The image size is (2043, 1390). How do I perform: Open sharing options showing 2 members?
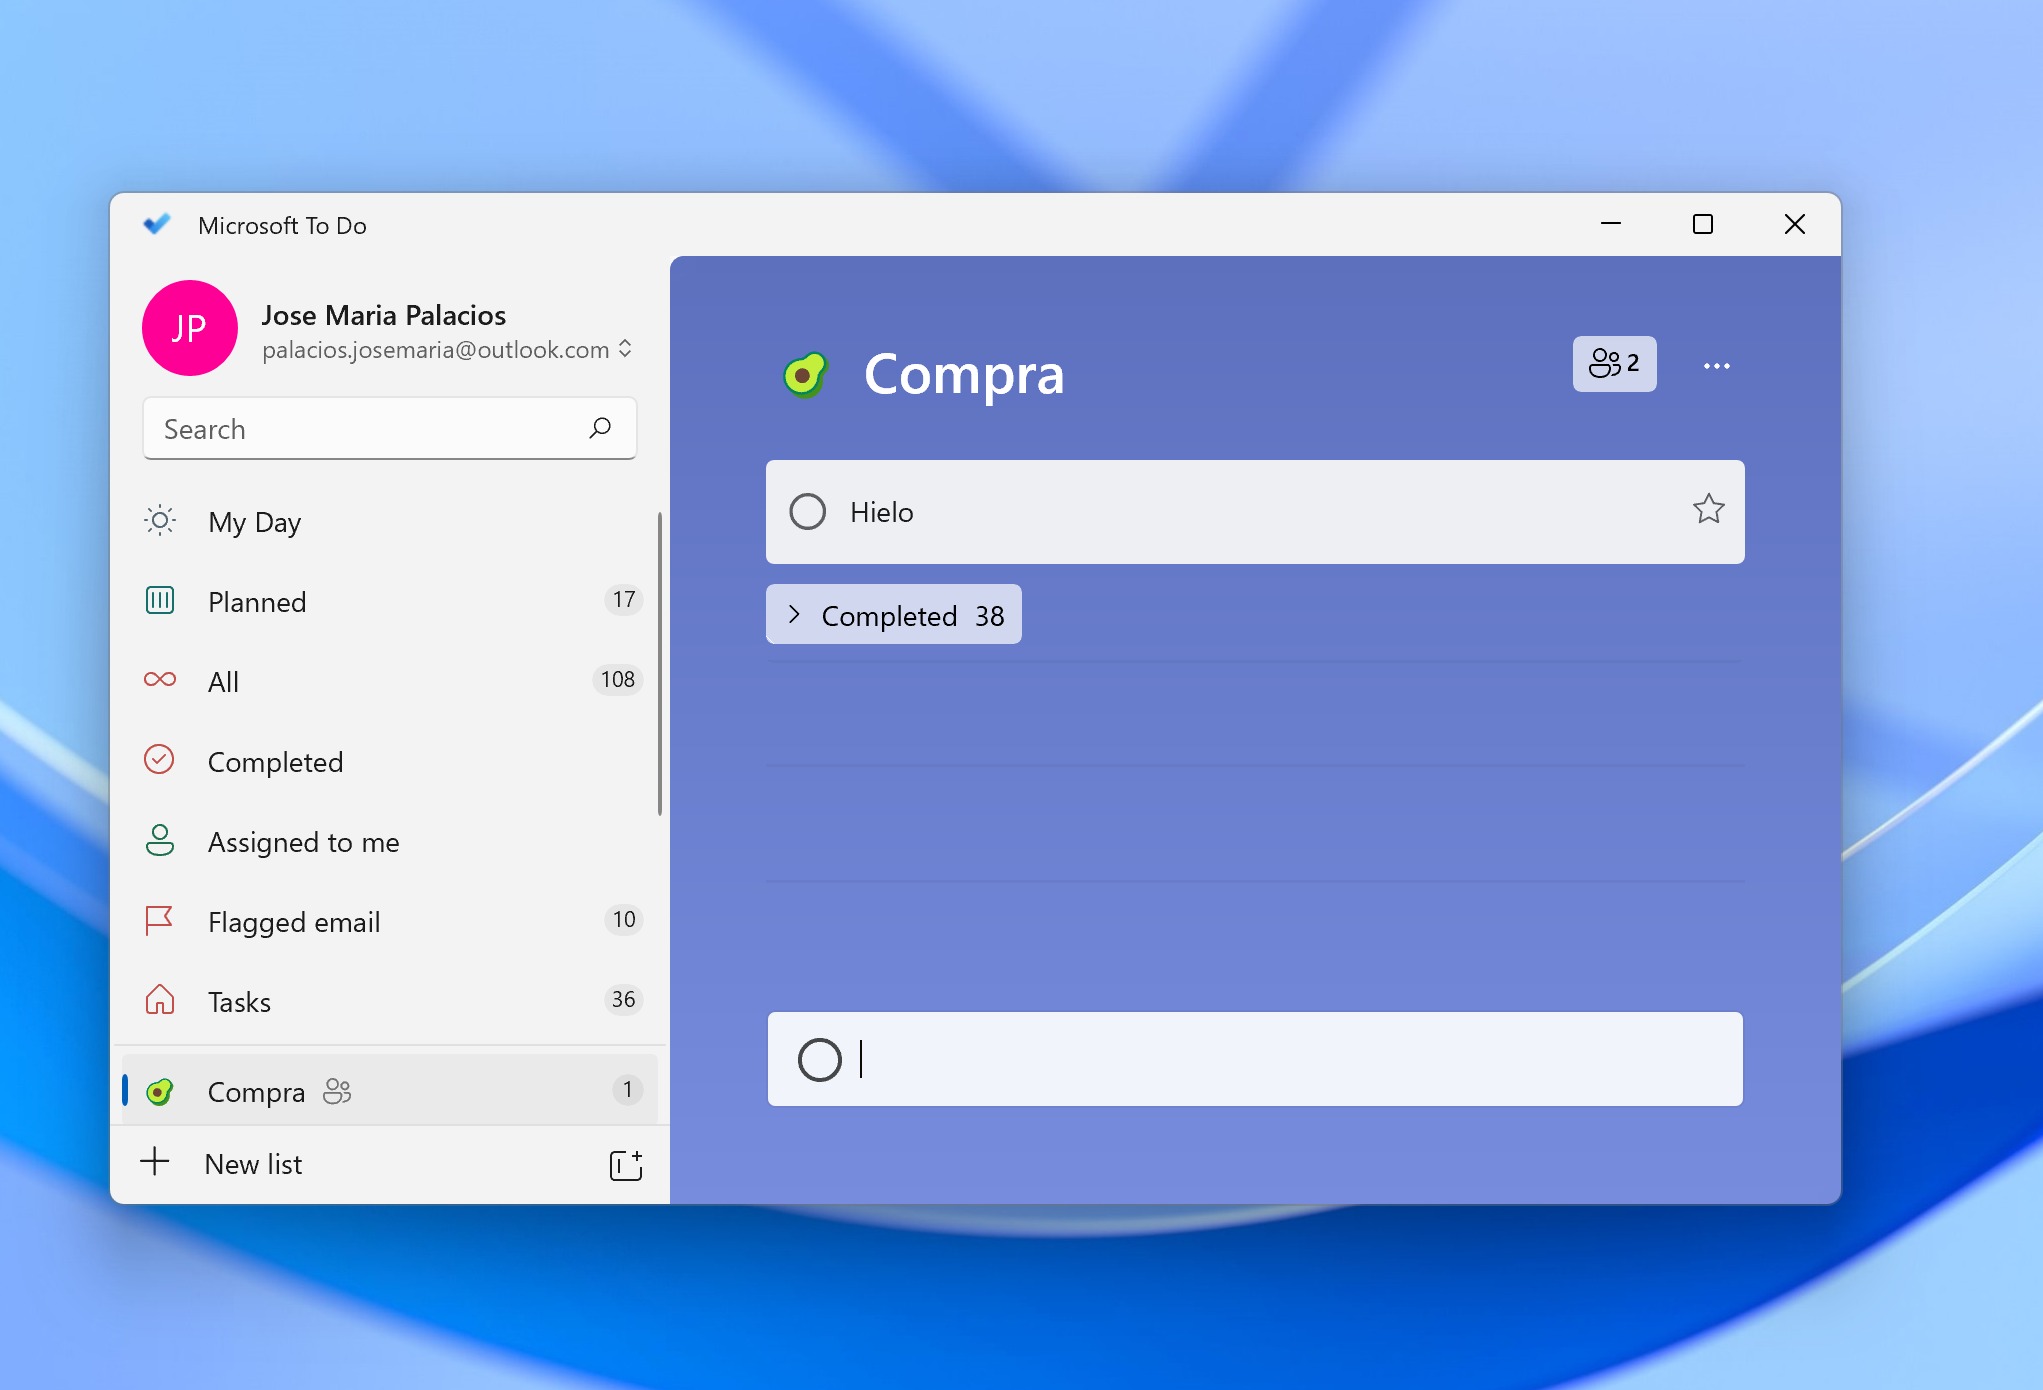[x=1614, y=363]
